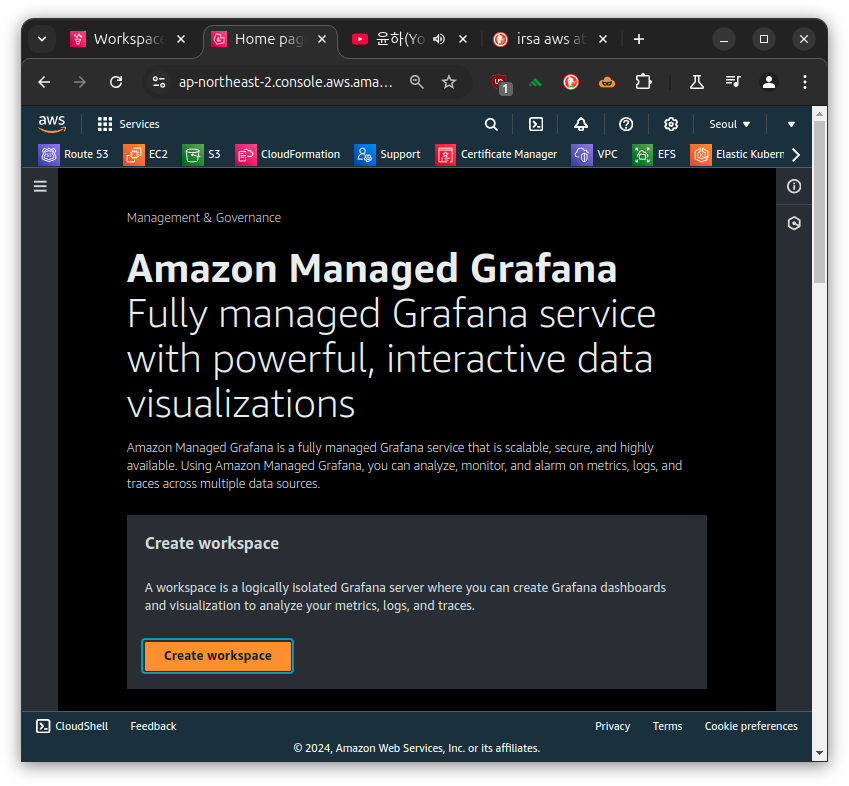
Task: Open Cookie preferences
Action: [751, 726]
